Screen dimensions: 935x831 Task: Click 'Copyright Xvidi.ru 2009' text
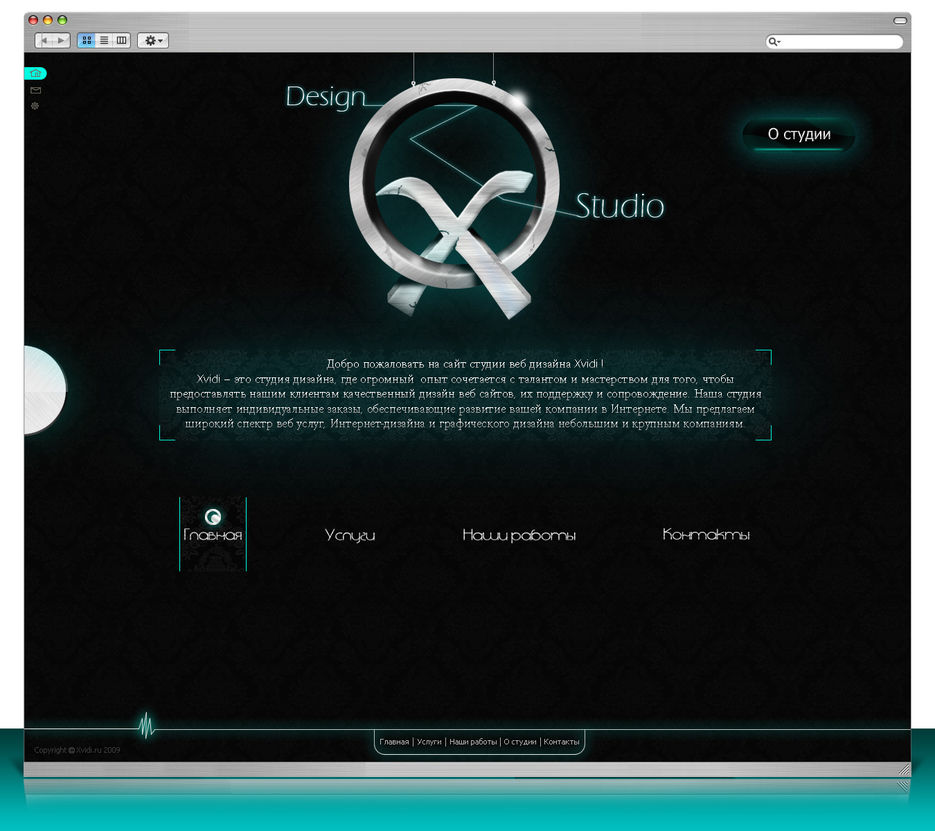point(77,750)
